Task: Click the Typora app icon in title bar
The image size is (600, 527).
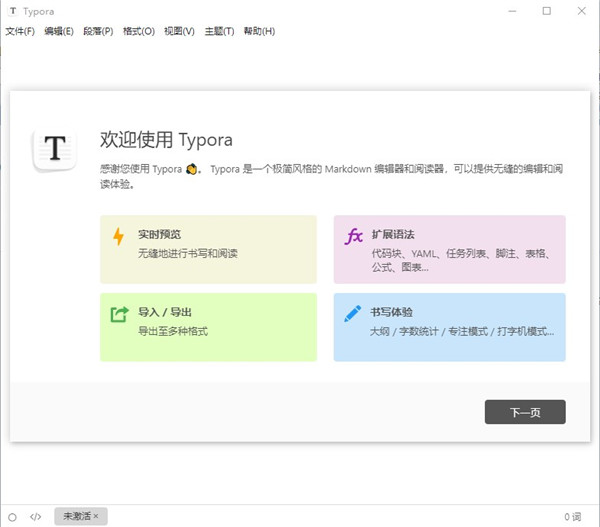Action: click(12, 11)
